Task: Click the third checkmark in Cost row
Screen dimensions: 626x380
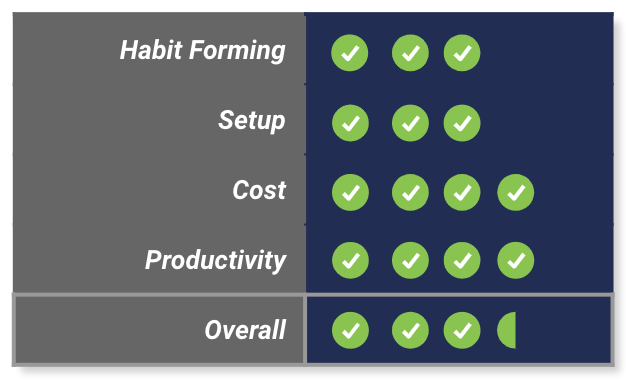Action: (462, 192)
